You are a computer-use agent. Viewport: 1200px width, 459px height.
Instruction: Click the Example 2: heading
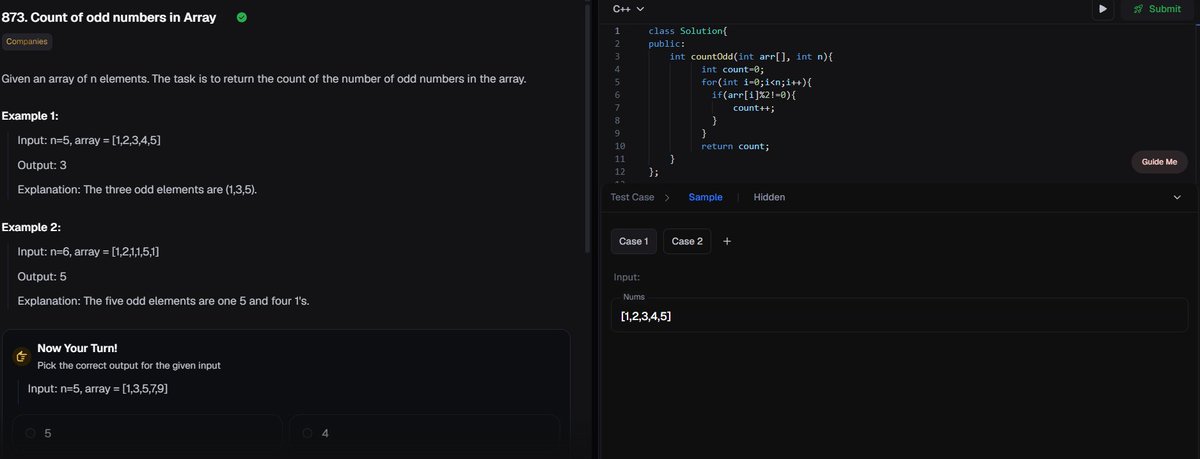(30, 228)
